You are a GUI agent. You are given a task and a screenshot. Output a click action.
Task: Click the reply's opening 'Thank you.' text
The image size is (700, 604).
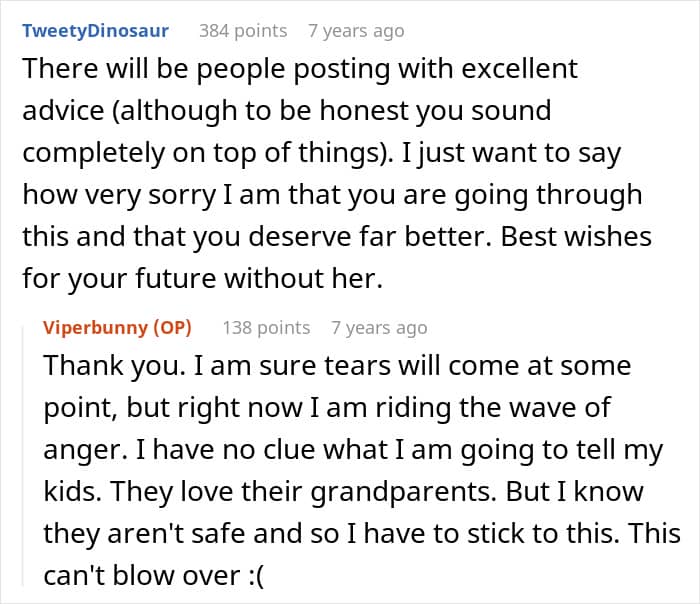point(114,366)
